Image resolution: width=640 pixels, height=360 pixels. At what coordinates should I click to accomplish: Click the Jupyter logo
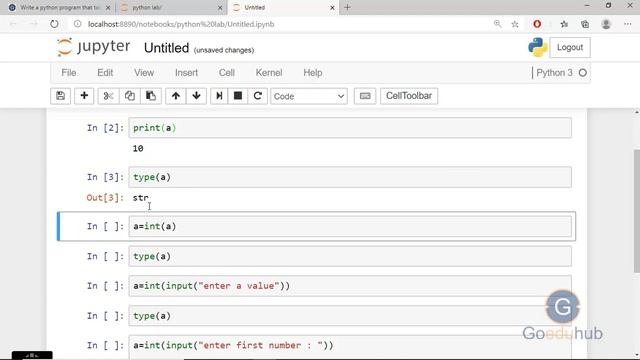coord(94,47)
